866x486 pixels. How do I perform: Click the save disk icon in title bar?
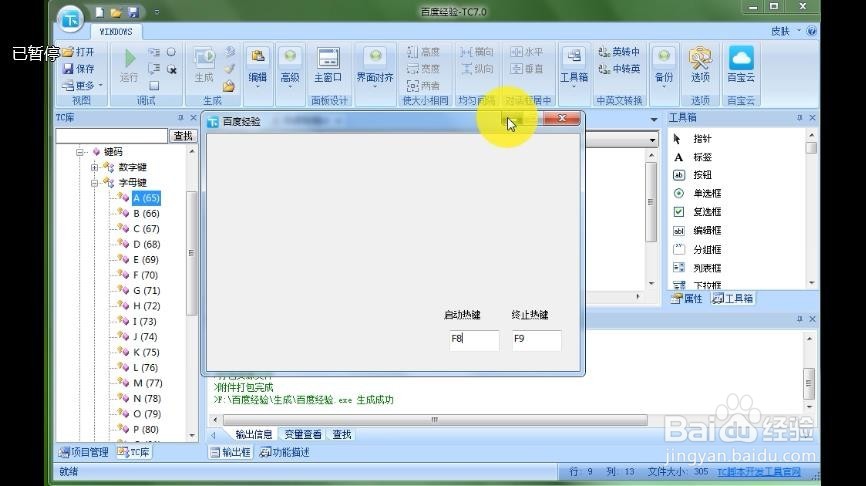click(x=133, y=12)
